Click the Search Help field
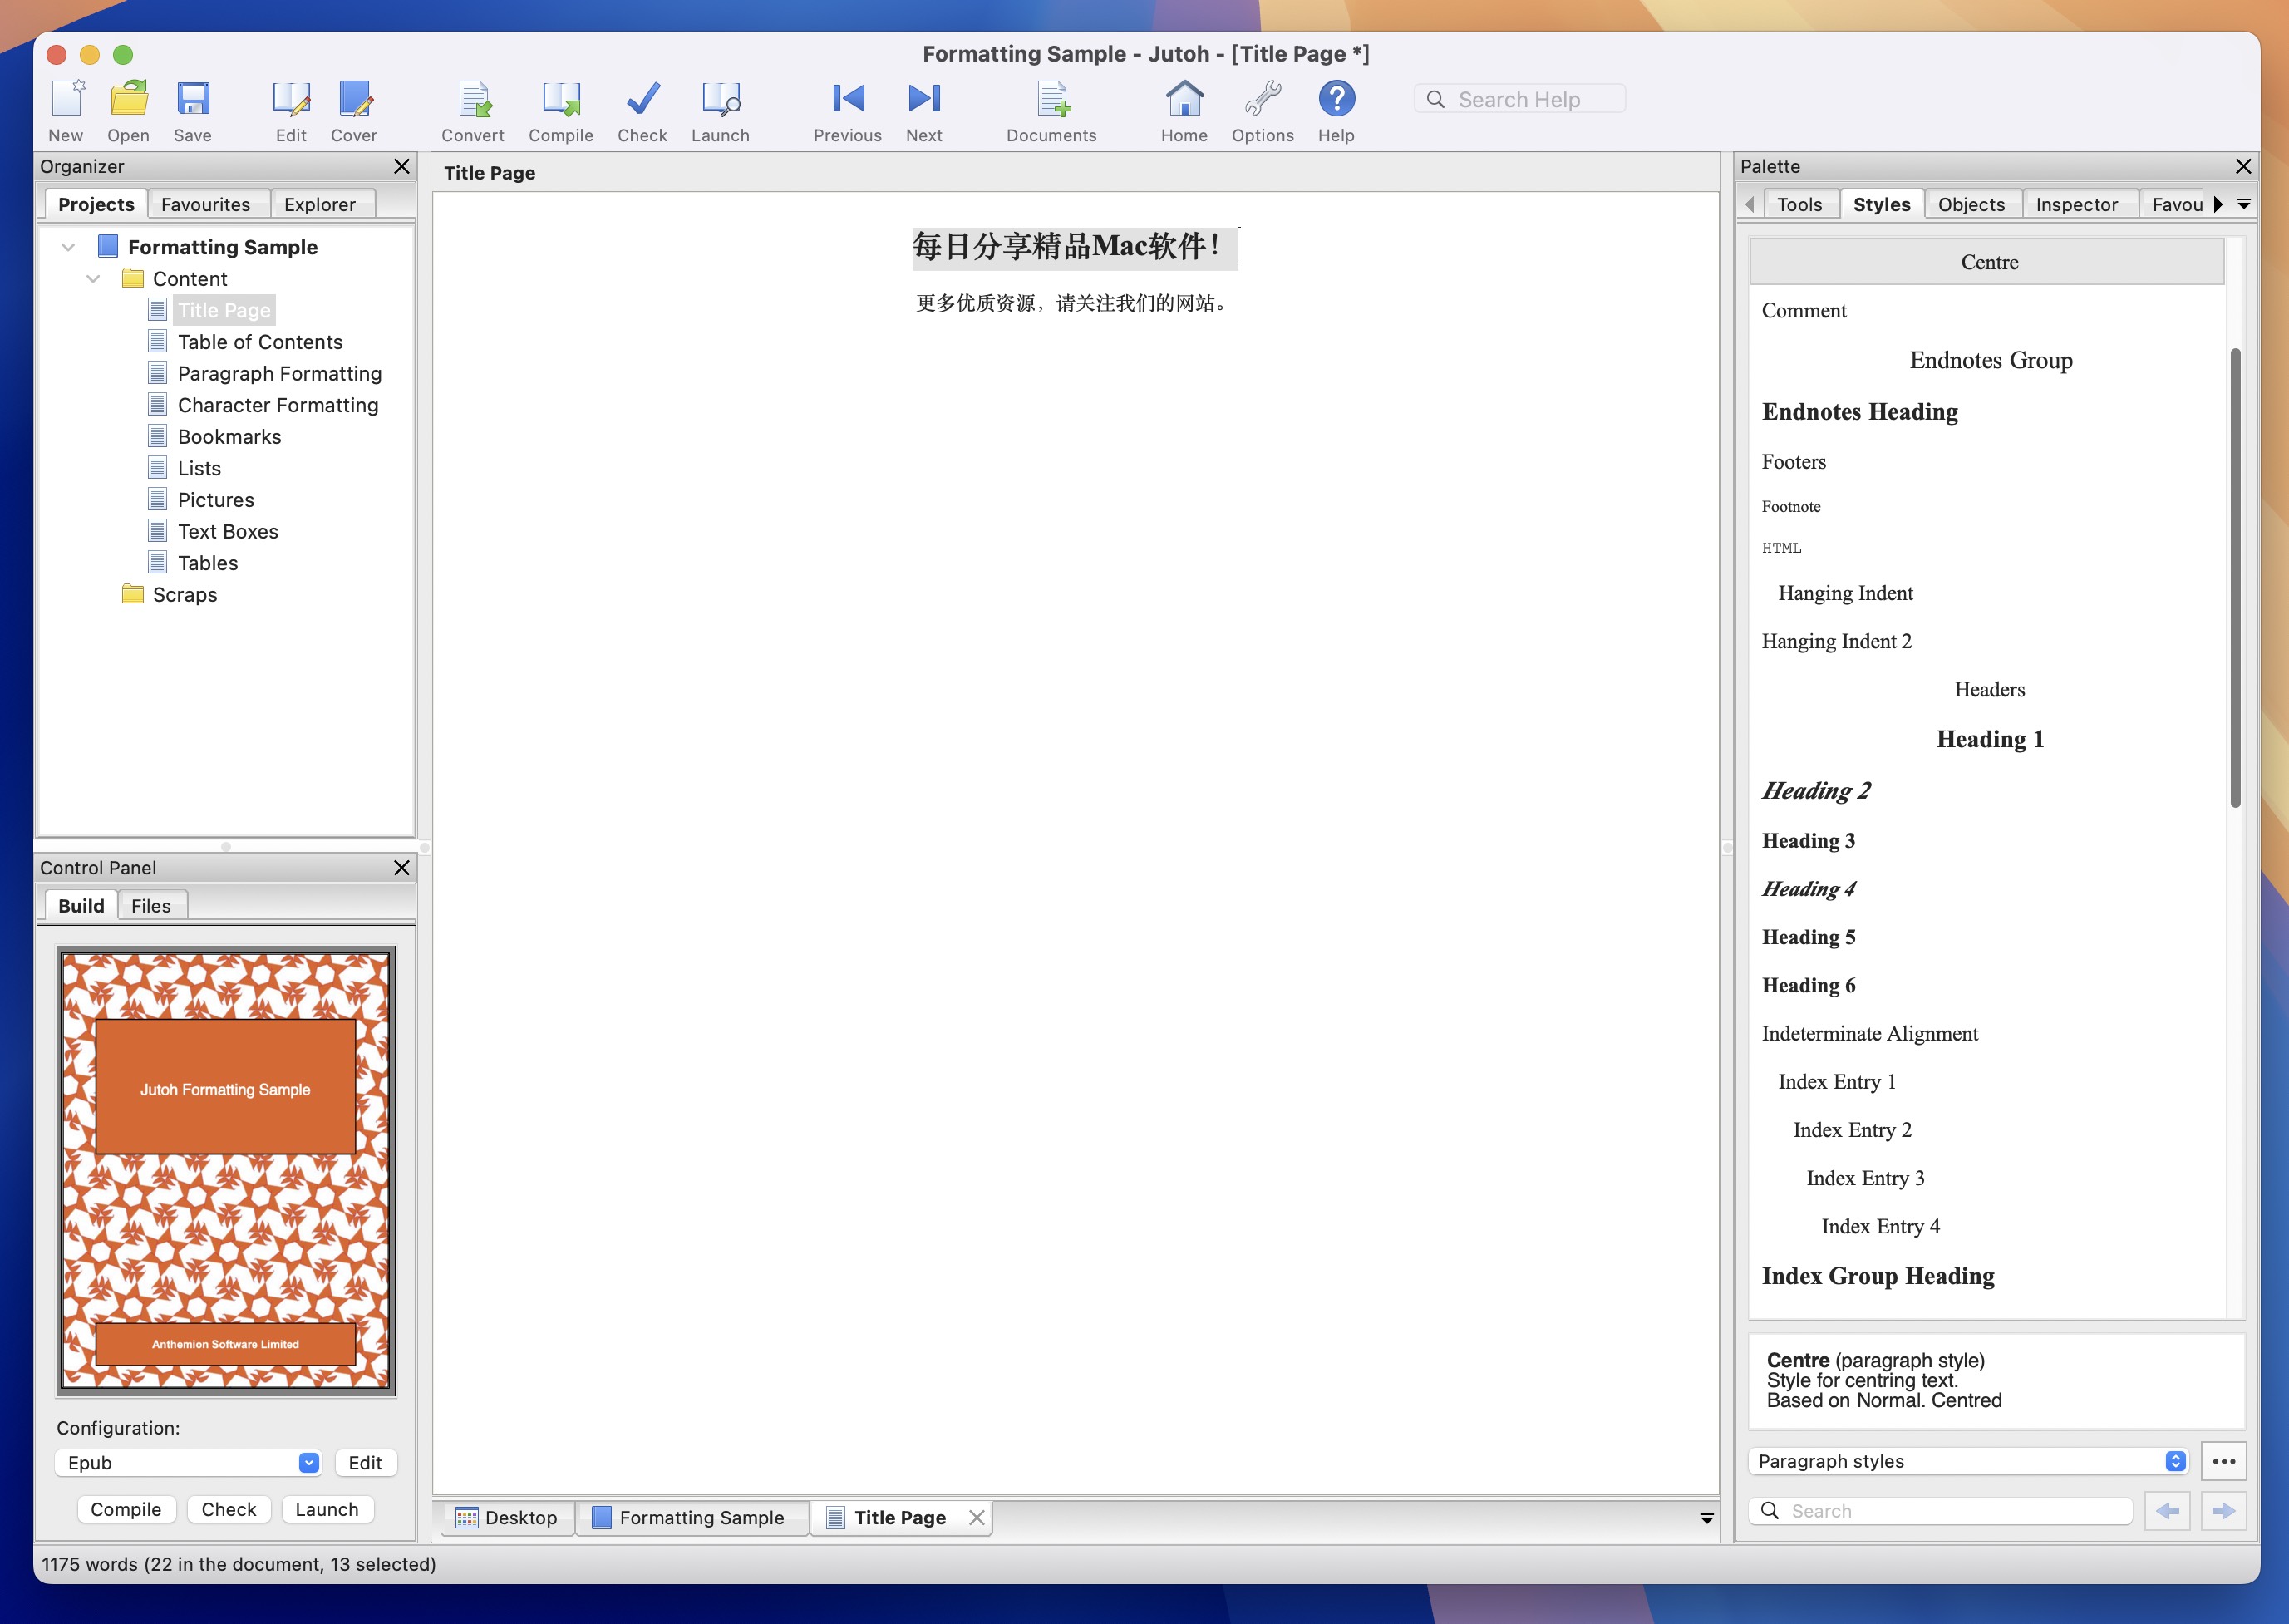2289x1624 pixels. coord(1519,99)
